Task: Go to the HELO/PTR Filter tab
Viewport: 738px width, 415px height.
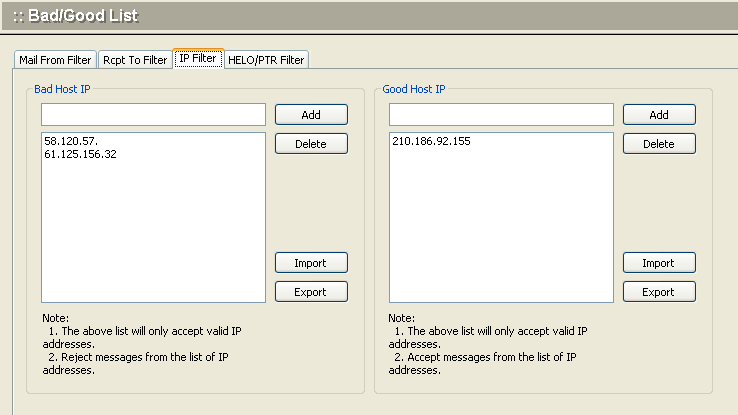Action: 266,60
